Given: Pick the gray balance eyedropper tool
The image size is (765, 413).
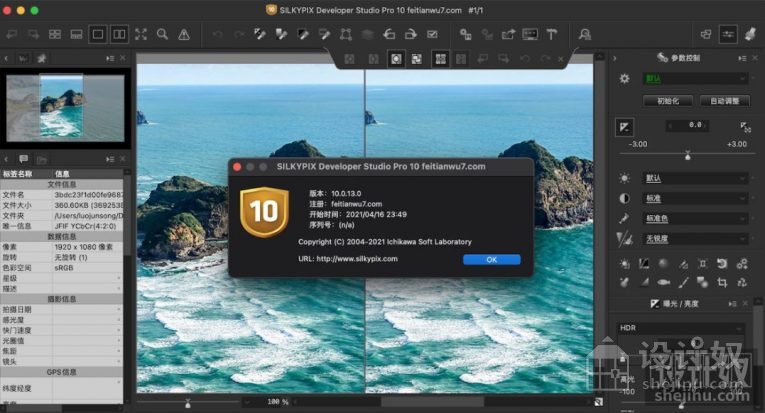Looking at the screenshot, I should click(x=282, y=34).
